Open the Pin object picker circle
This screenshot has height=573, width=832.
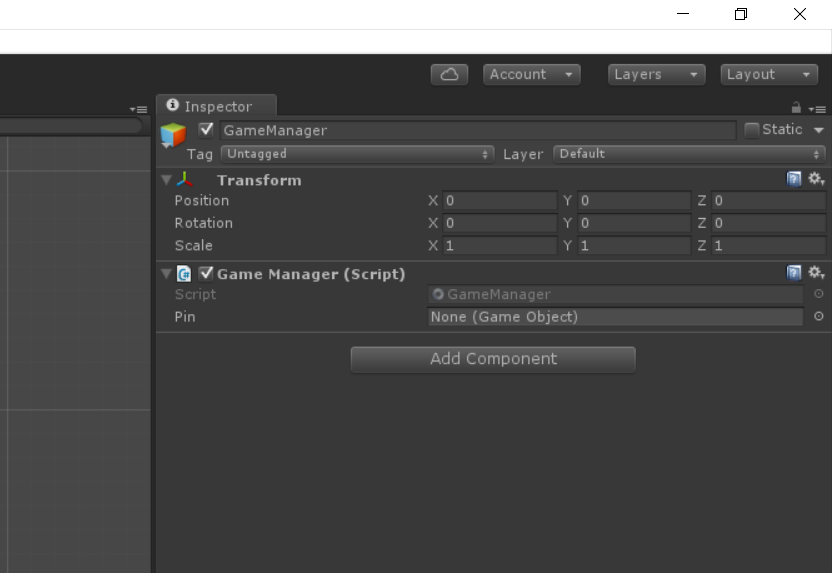click(819, 316)
